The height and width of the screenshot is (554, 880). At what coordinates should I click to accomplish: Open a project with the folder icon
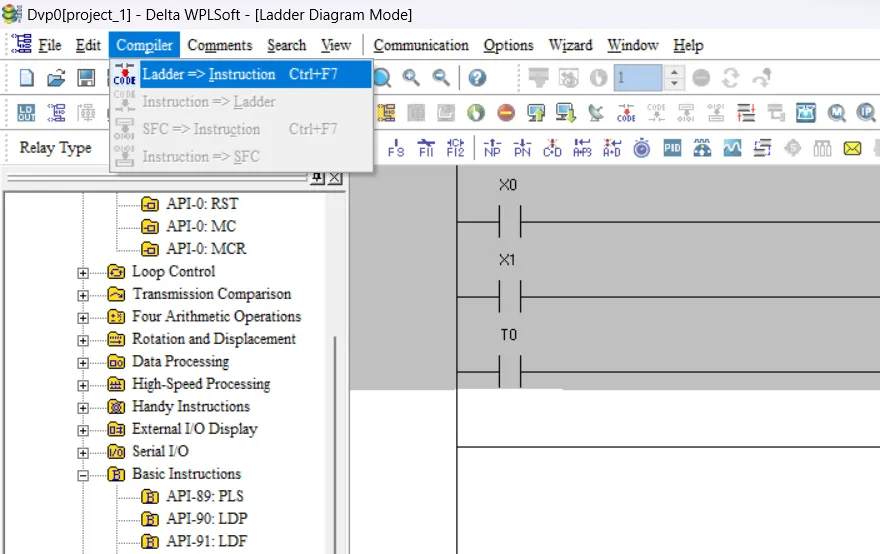pos(56,77)
